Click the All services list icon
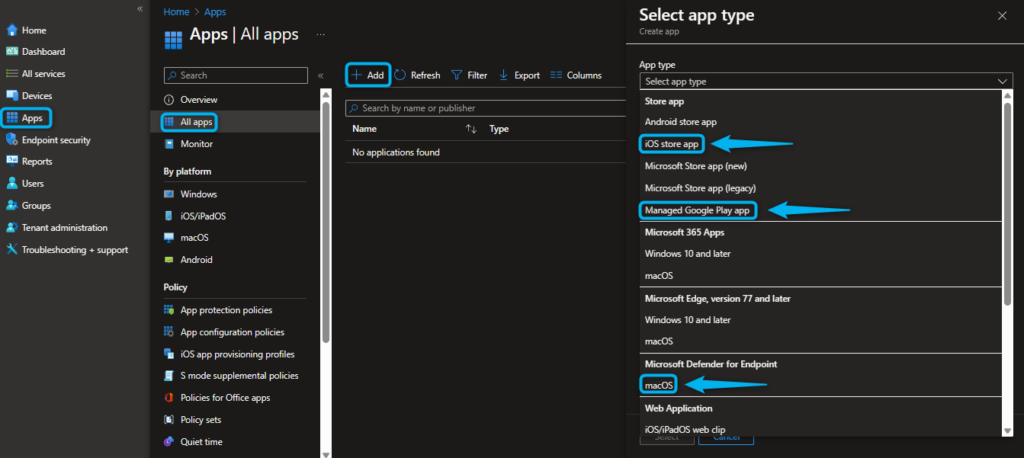The image size is (1024, 458). [x=12, y=74]
